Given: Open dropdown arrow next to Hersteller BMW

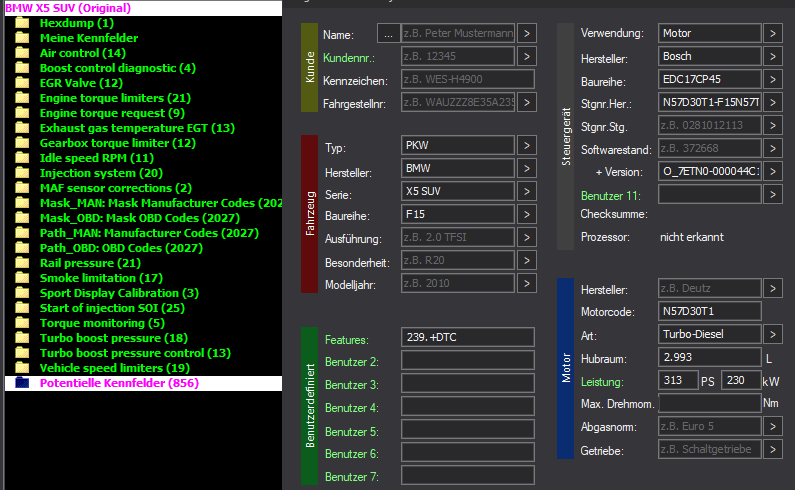Looking at the screenshot, I should click(527, 168).
